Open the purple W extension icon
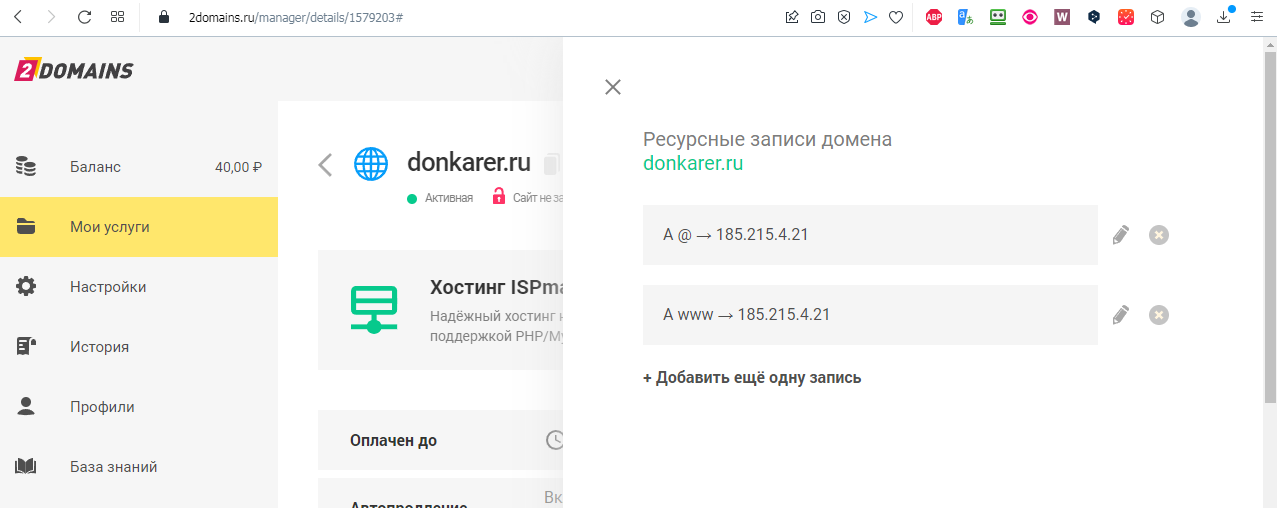Viewport: 1277px width, 508px height. [x=1062, y=17]
